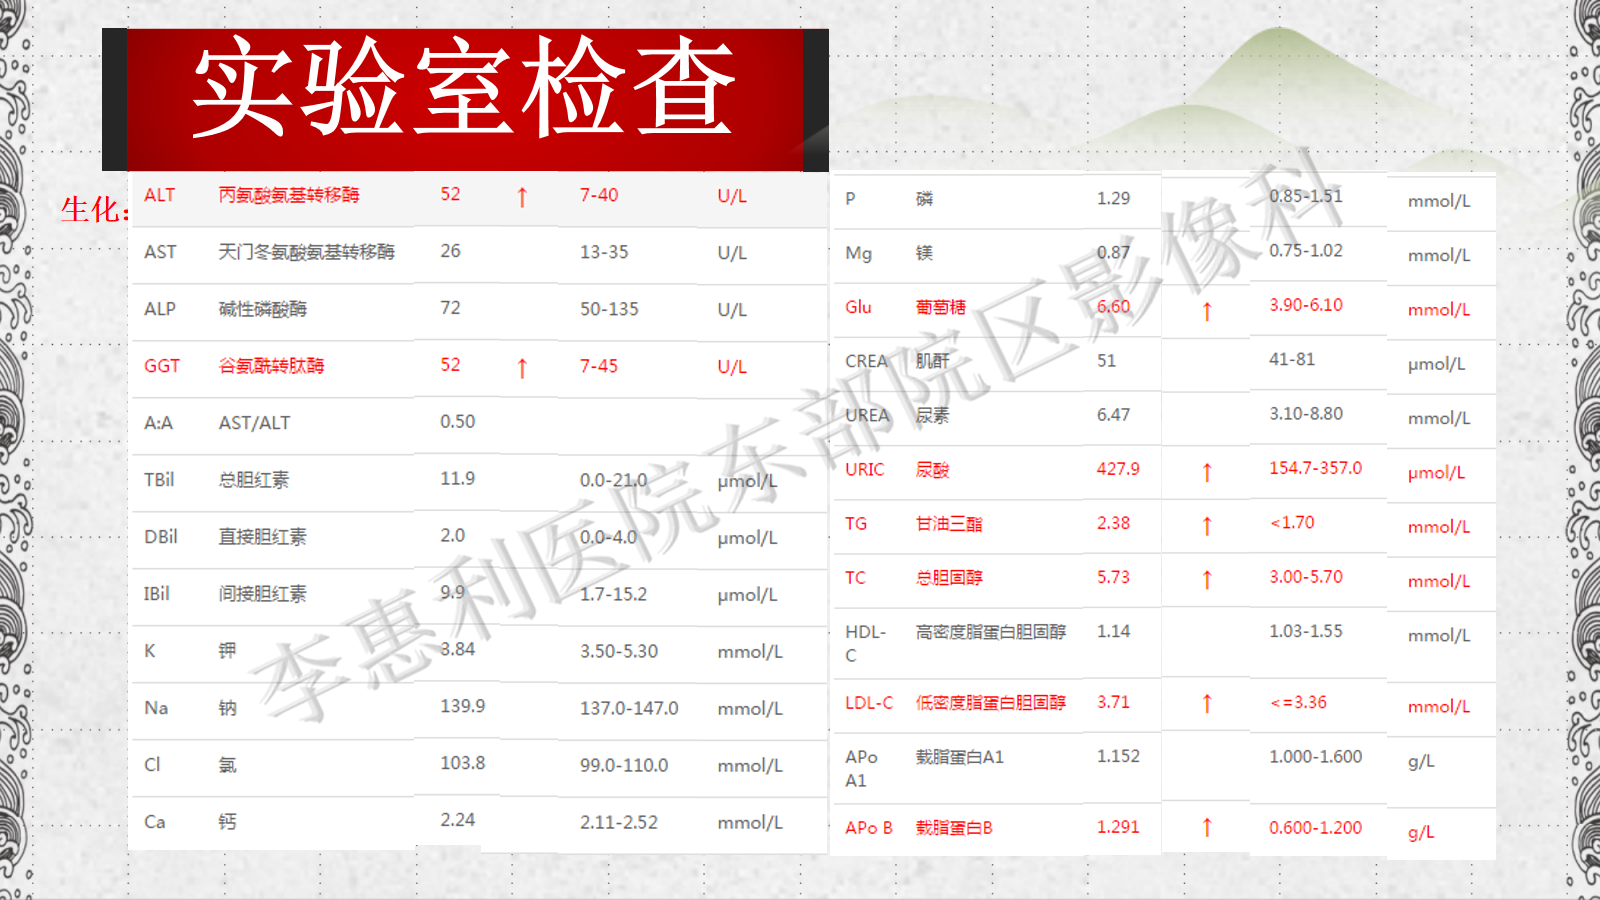Click uric acid reference range 154.7-357.0

tap(1315, 467)
